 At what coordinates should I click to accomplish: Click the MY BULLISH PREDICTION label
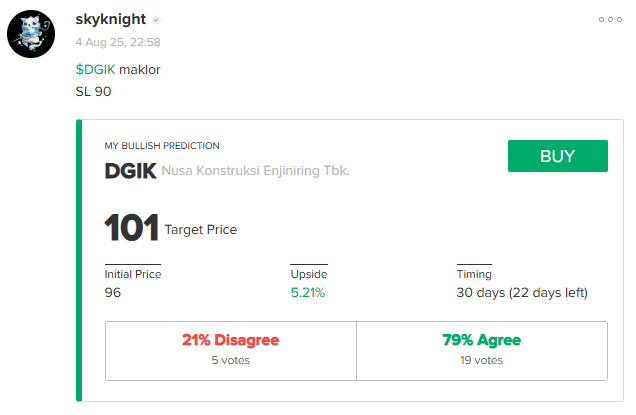162,146
